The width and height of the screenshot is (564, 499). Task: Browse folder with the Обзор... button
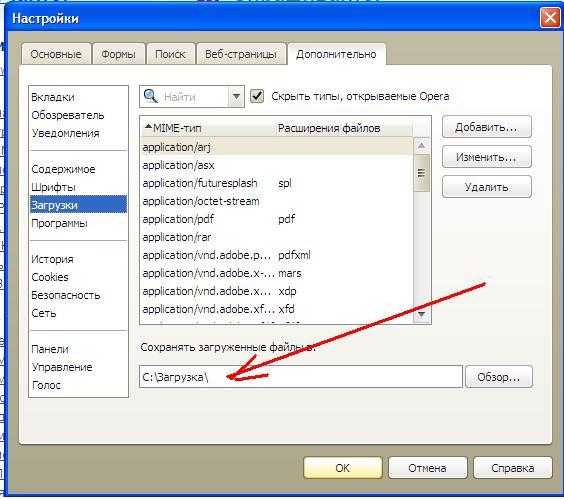(x=499, y=377)
